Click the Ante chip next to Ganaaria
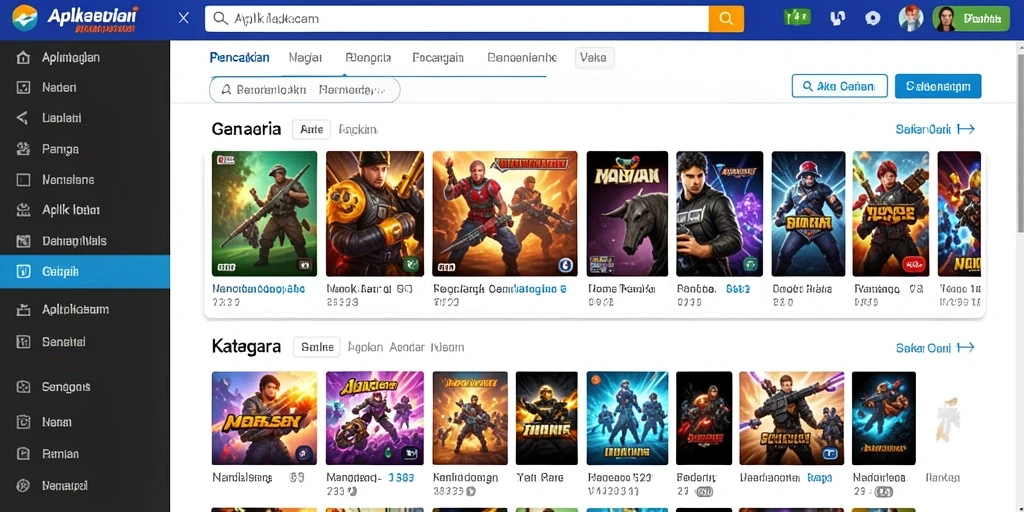The width and height of the screenshot is (1024, 512). pos(312,129)
